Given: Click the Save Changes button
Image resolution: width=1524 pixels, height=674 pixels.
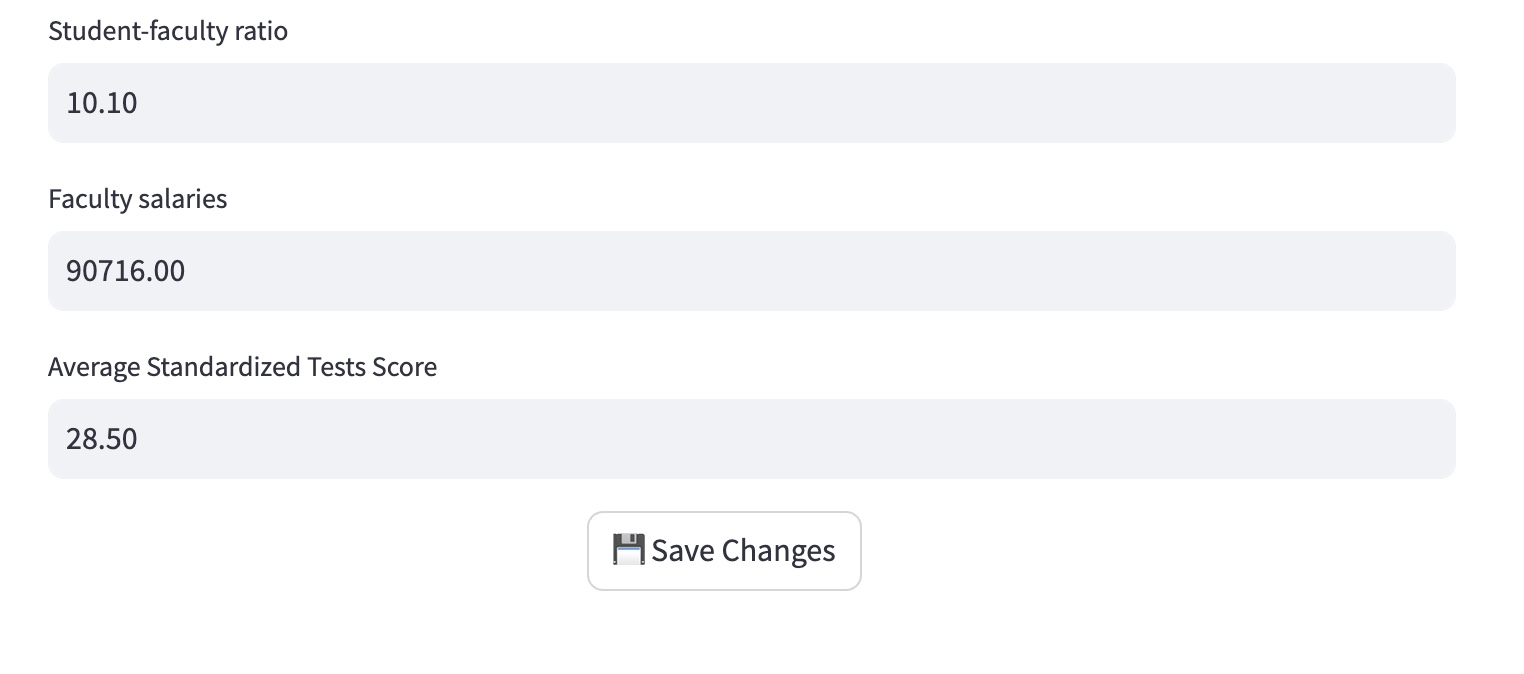Looking at the screenshot, I should [724, 551].
